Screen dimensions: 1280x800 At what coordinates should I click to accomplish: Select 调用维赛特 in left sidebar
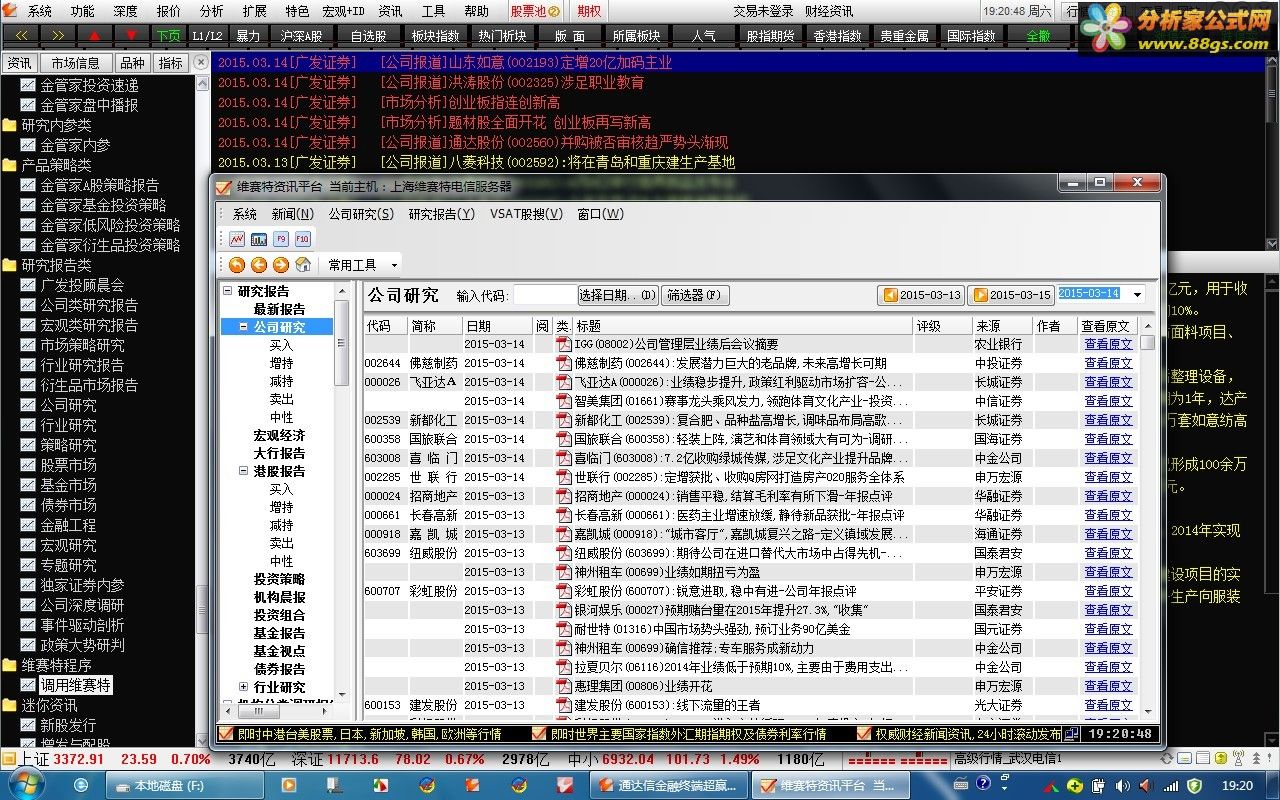75,685
